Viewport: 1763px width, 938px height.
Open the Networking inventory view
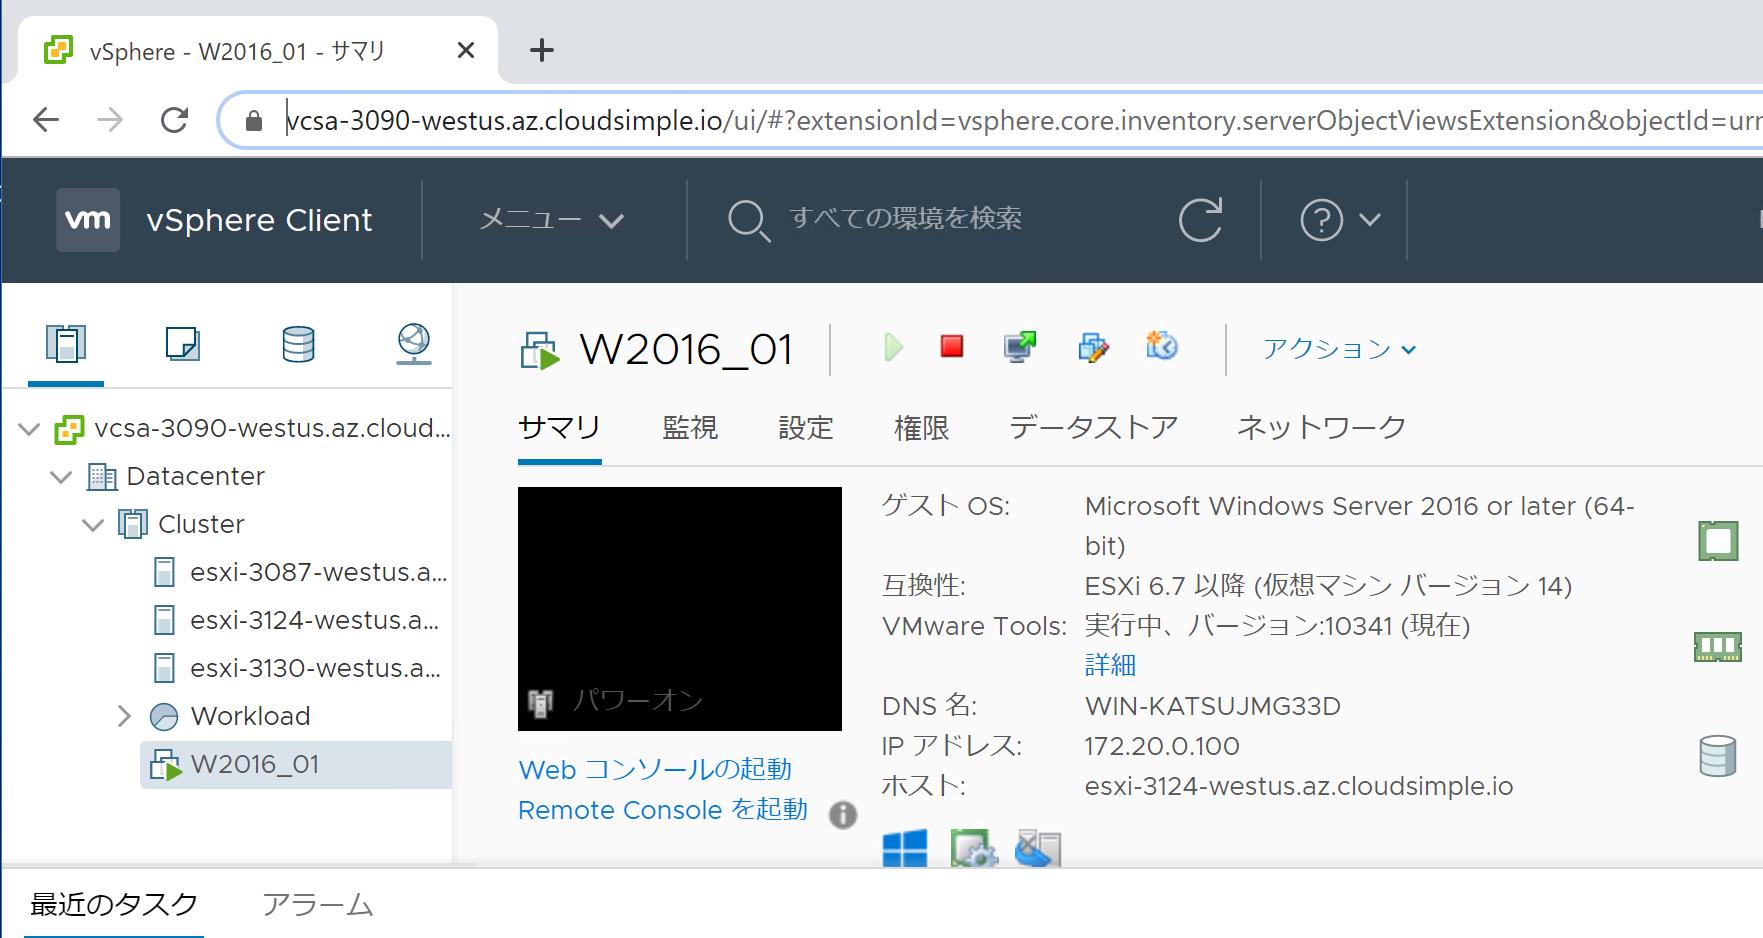(413, 343)
